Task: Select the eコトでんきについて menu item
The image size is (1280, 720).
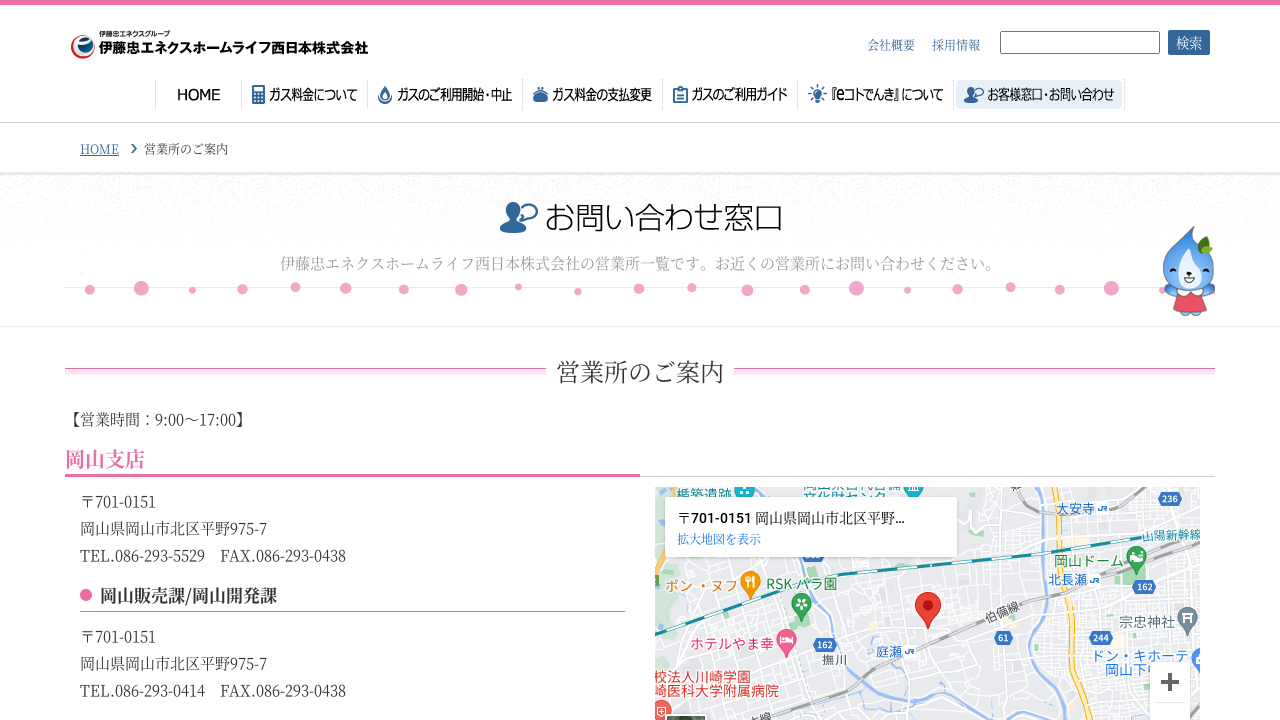Action: (876, 95)
